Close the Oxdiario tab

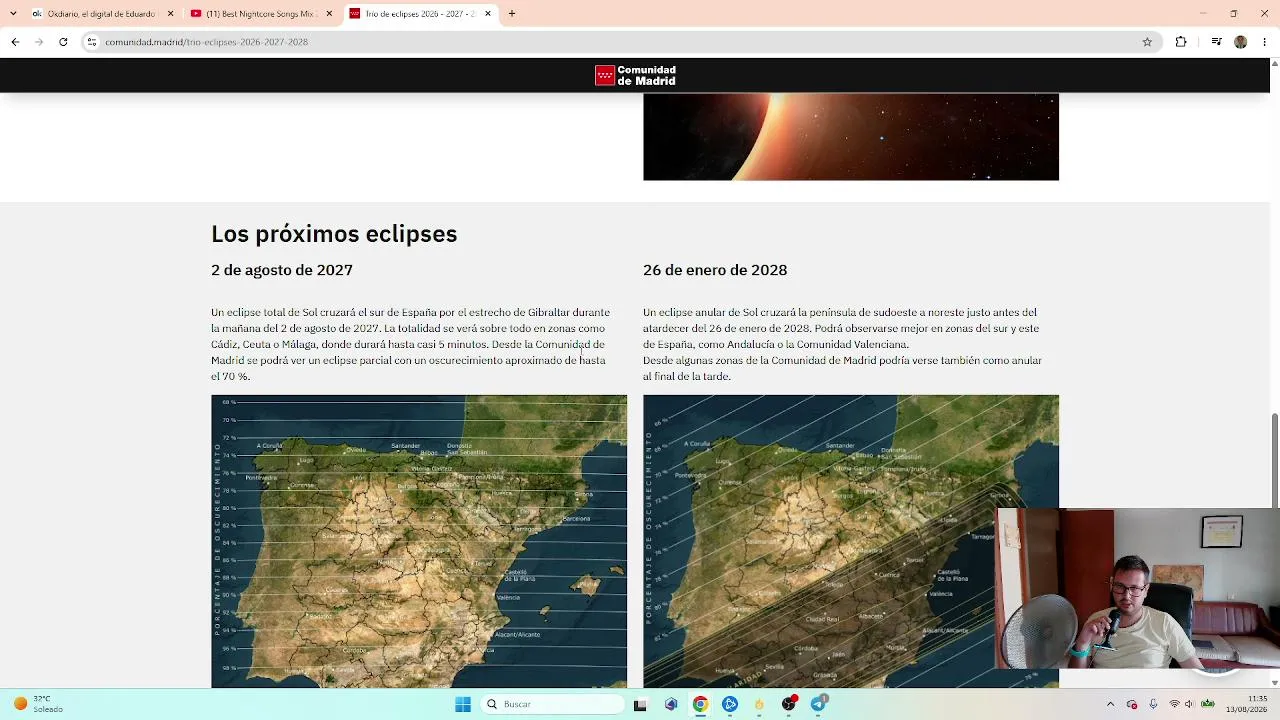click(170, 14)
